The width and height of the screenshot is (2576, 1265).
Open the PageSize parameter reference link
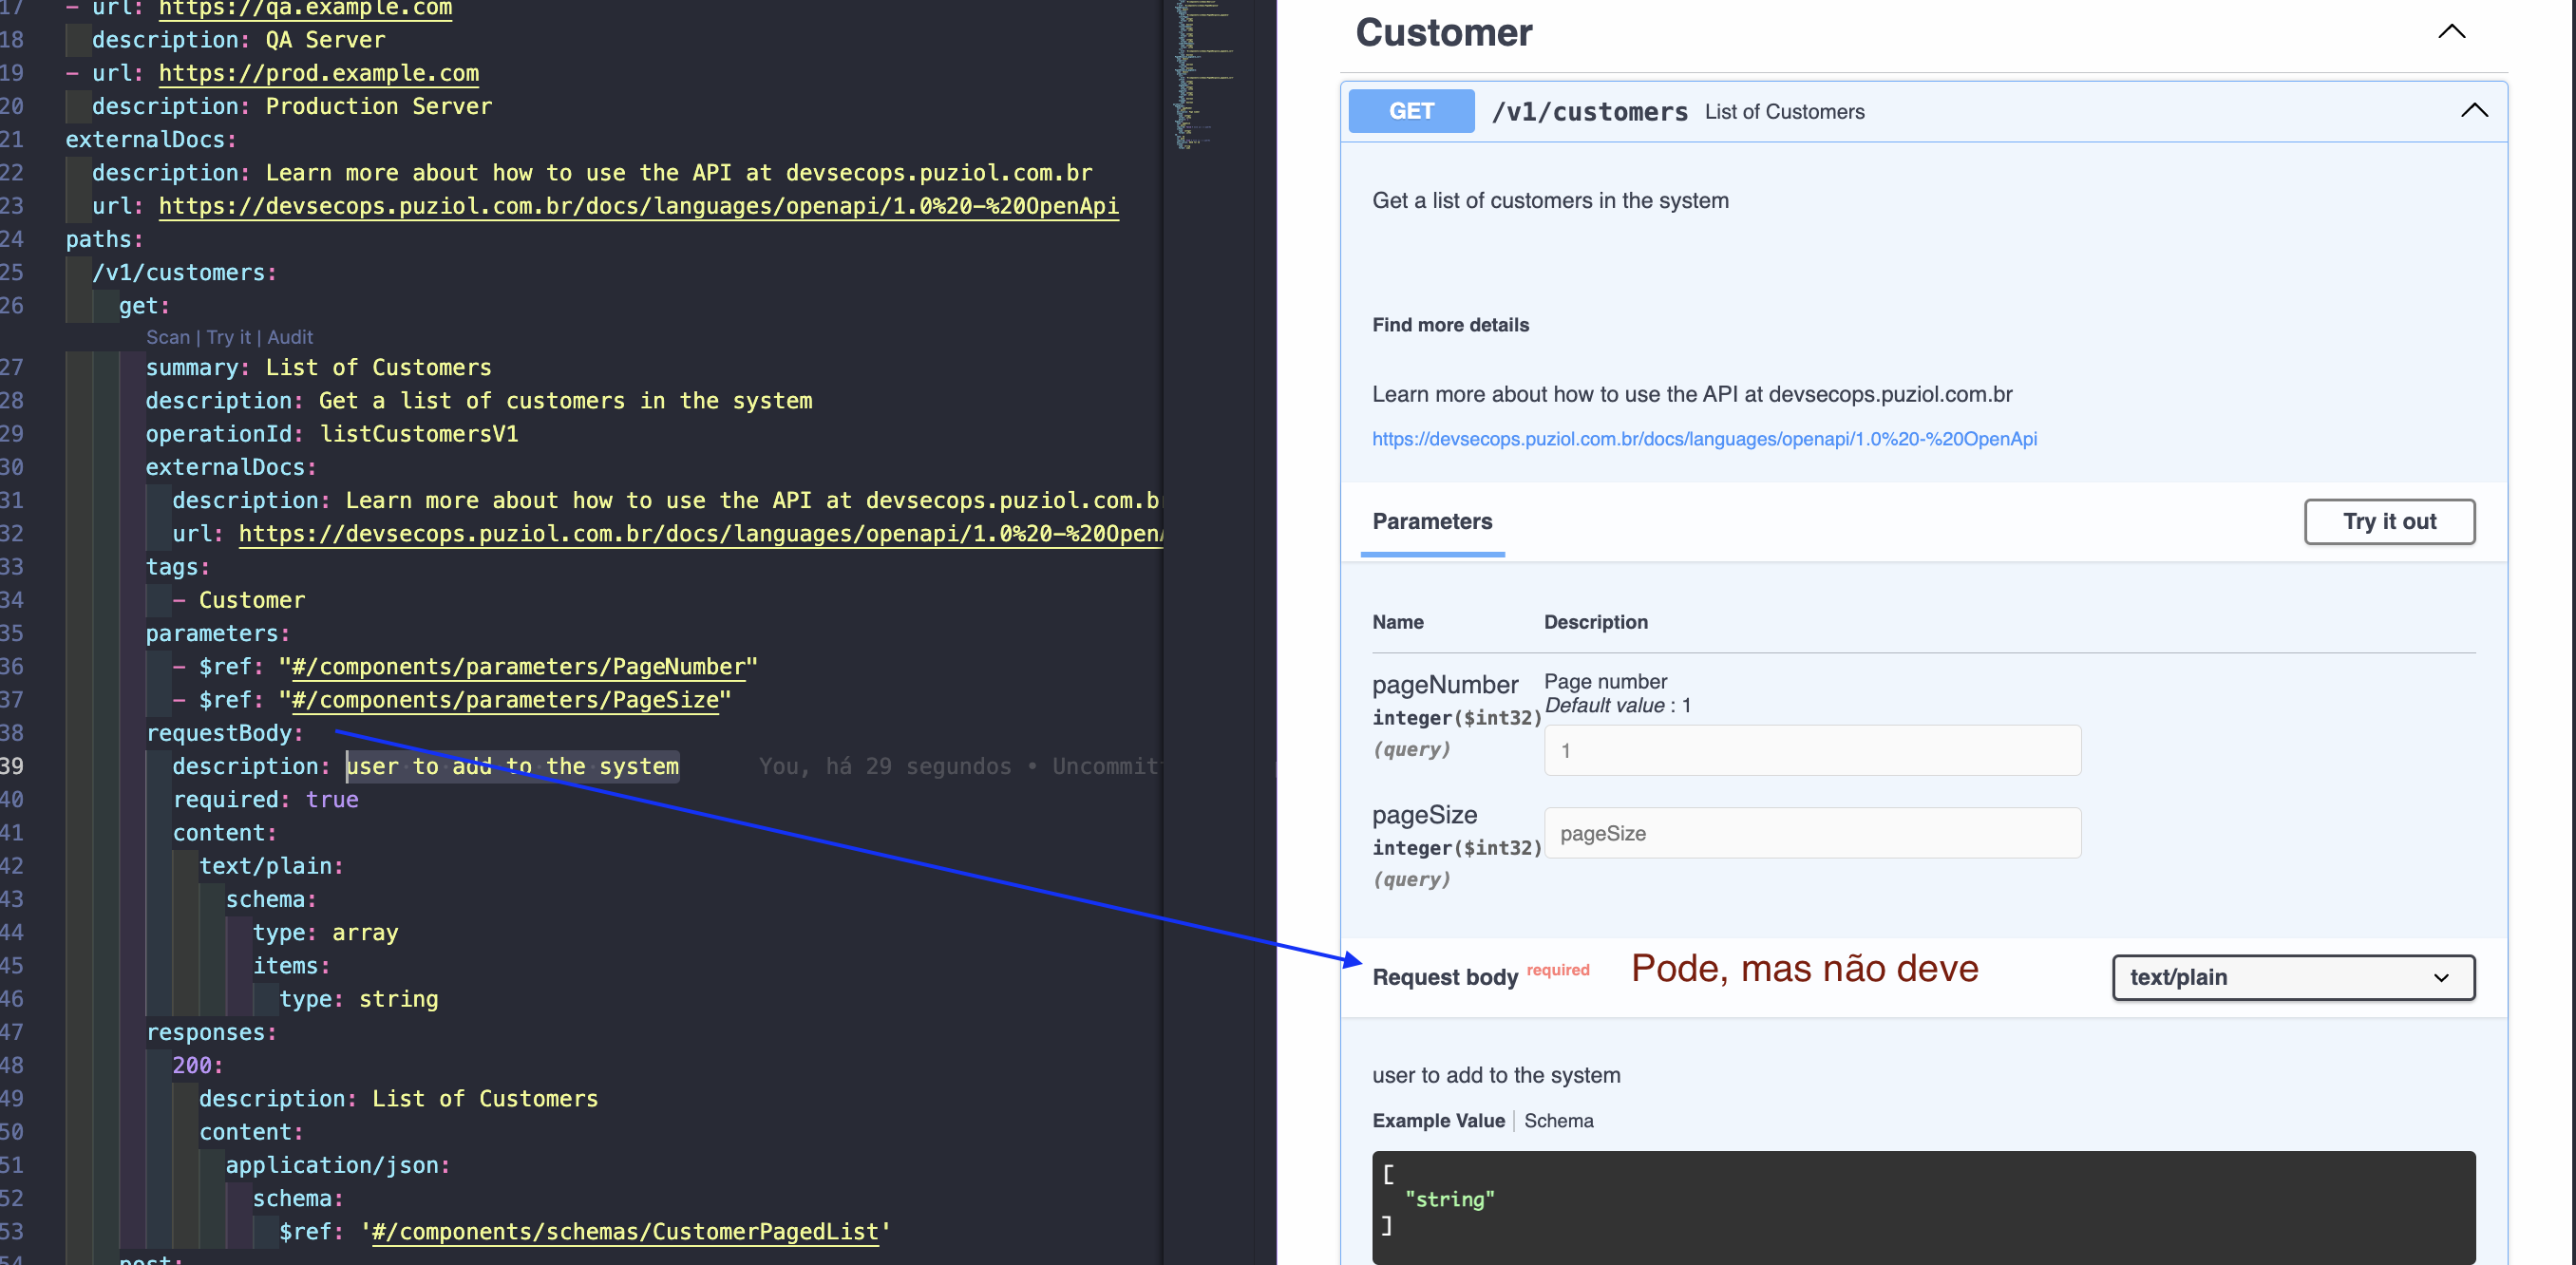[x=504, y=700]
